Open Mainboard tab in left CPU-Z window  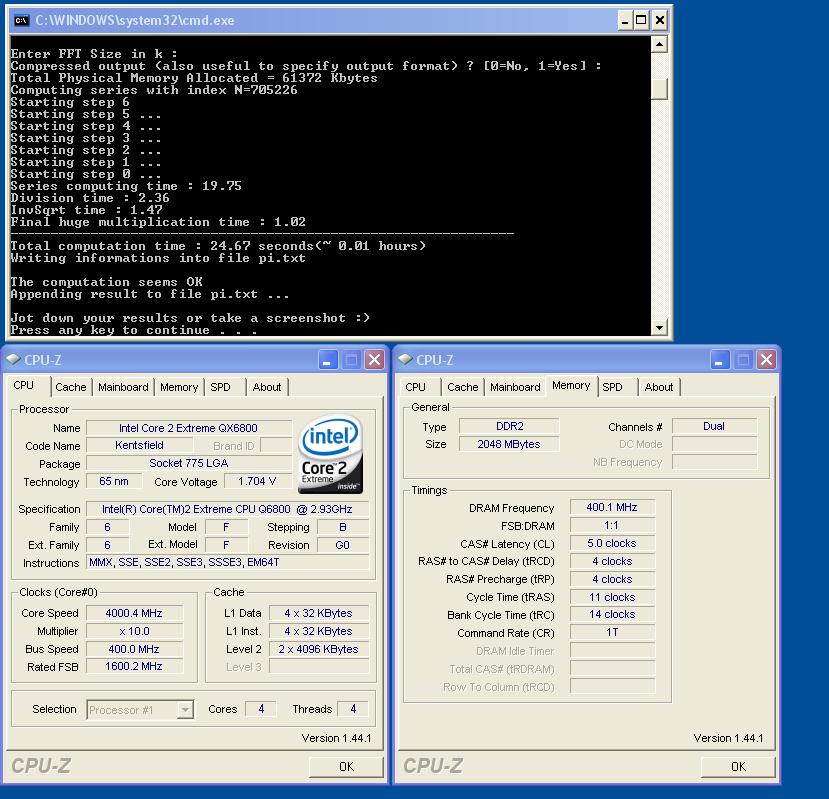point(123,387)
